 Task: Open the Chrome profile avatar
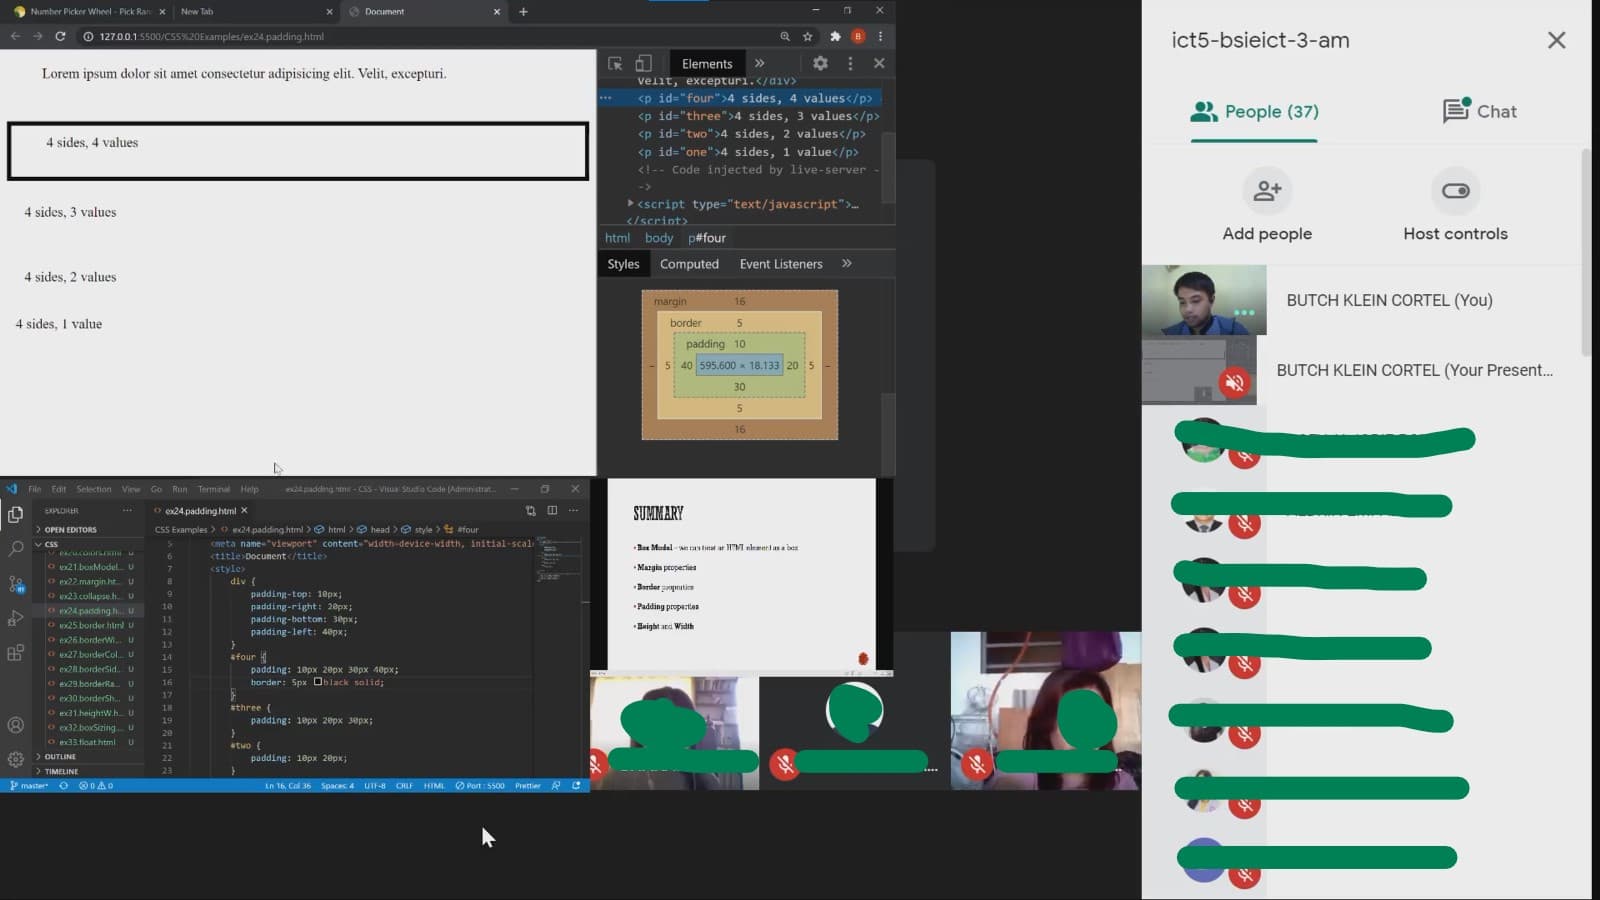tap(858, 36)
